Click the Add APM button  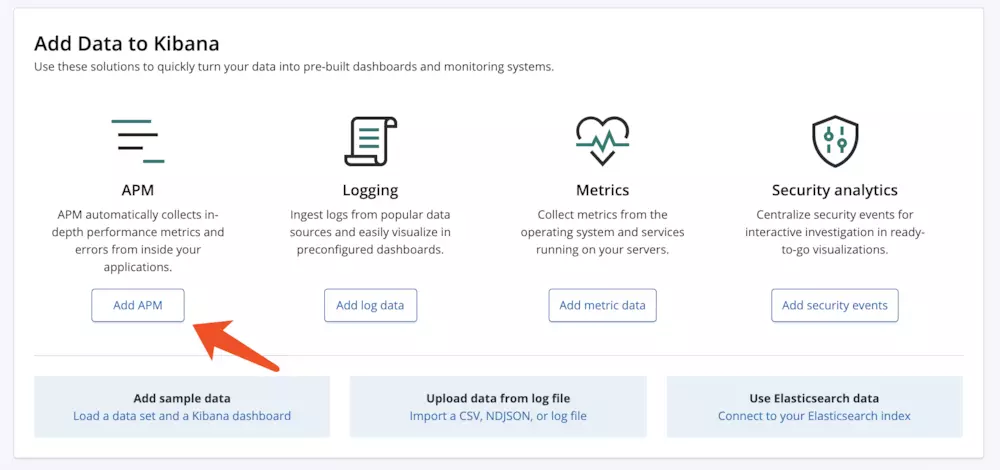[138, 305]
